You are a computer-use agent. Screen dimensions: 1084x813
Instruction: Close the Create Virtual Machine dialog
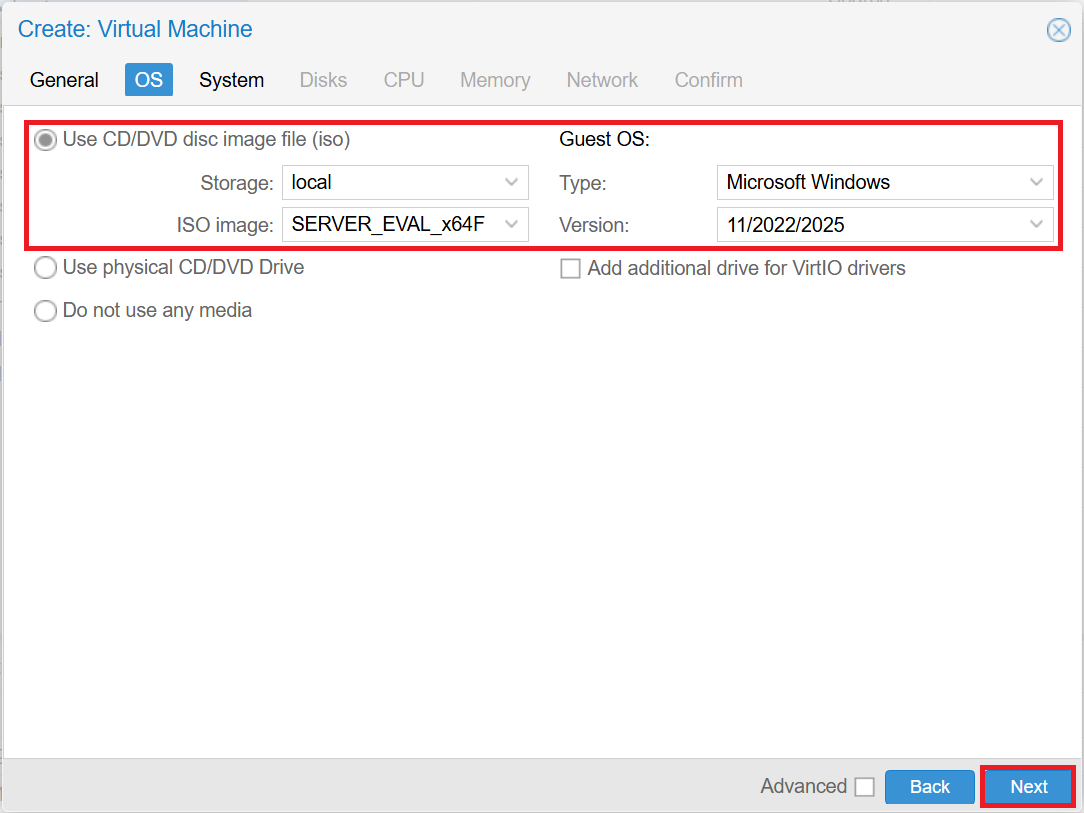[1059, 29]
